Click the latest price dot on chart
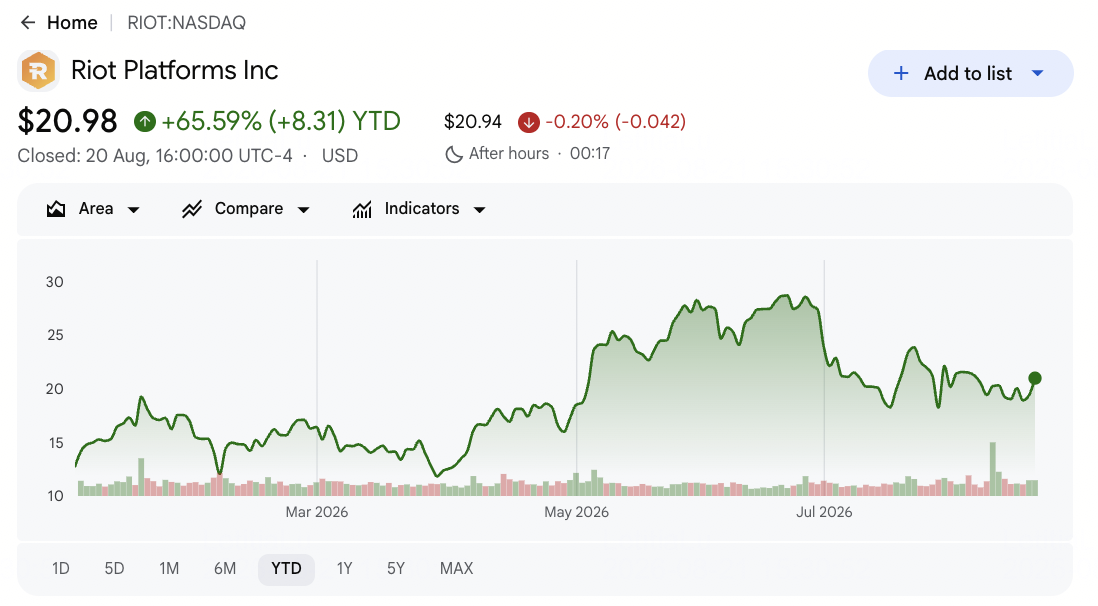This screenshot has width=1098, height=606. pyautogui.click(x=1035, y=378)
